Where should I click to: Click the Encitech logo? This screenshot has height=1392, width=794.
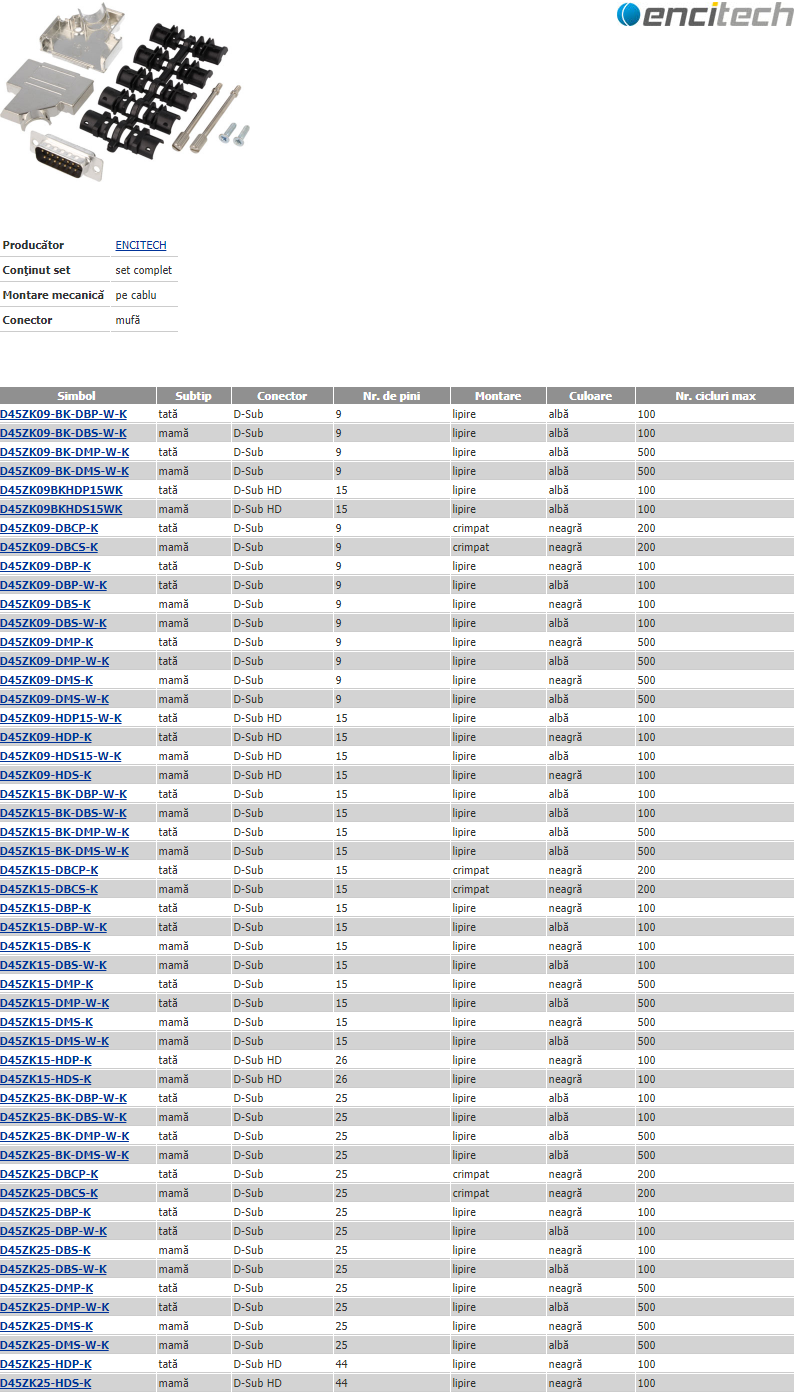coord(704,14)
